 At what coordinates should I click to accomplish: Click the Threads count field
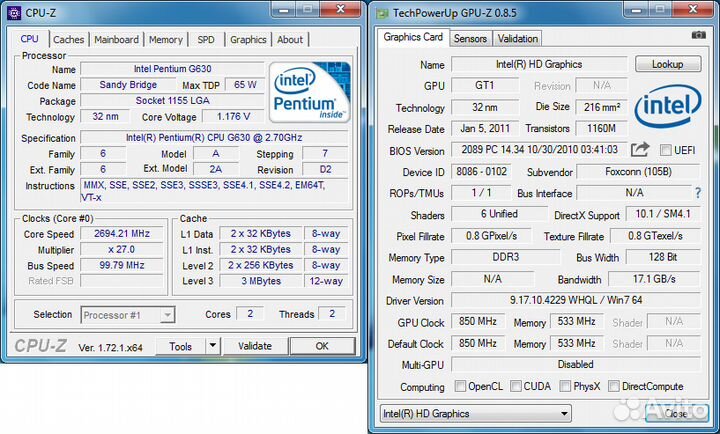(x=332, y=314)
